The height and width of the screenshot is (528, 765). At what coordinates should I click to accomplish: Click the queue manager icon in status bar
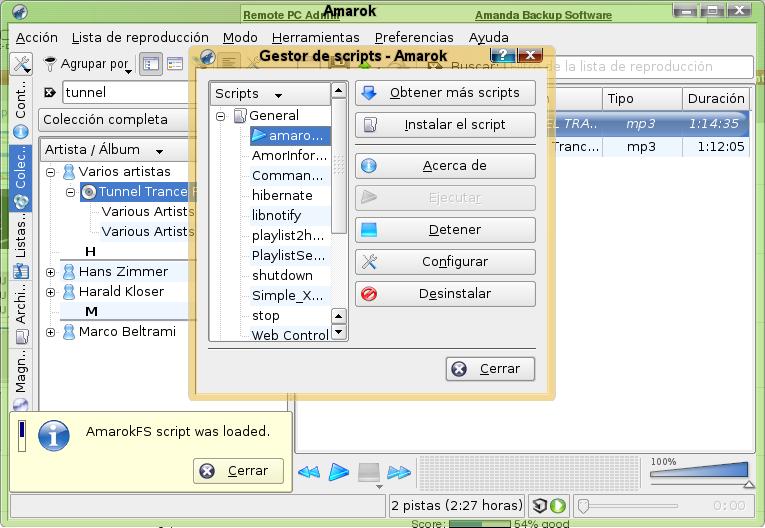pos(539,506)
